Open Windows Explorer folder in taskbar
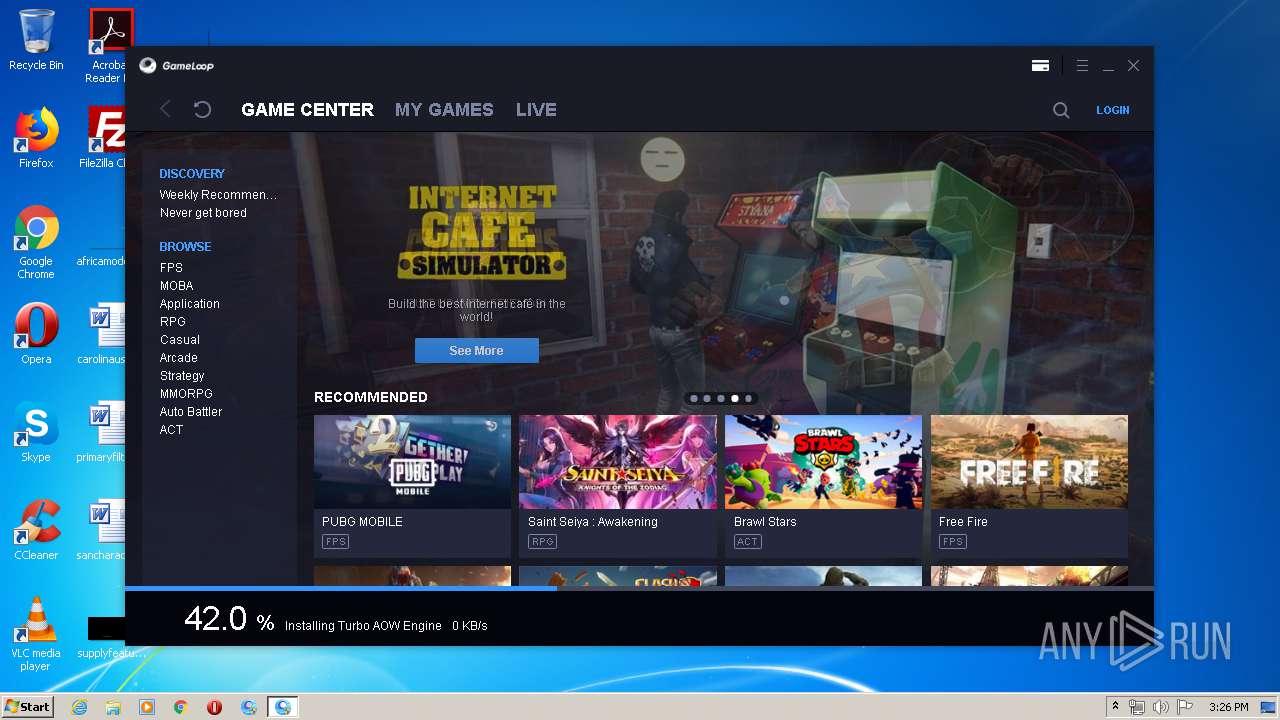Viewport: 1280px width, 720px height. [113, 707]
